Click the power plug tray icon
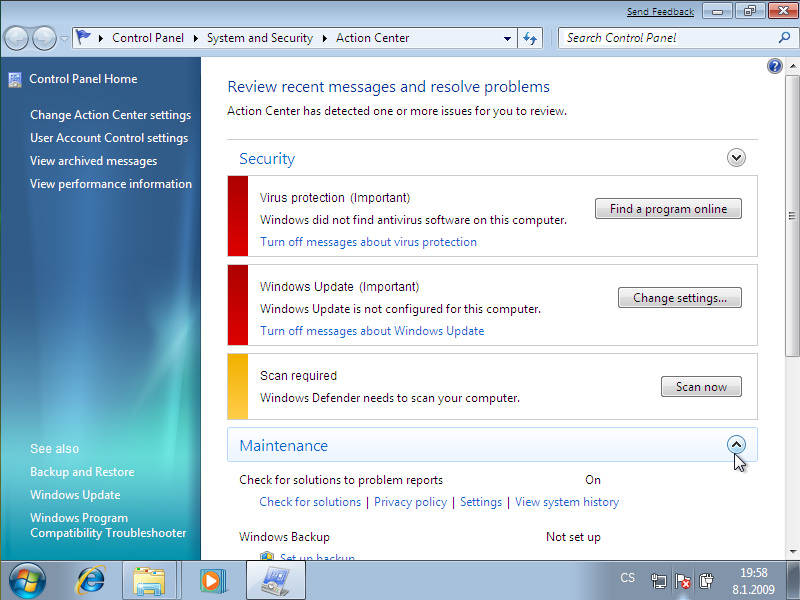Screen dimensions: 800x600 [706, 581]
